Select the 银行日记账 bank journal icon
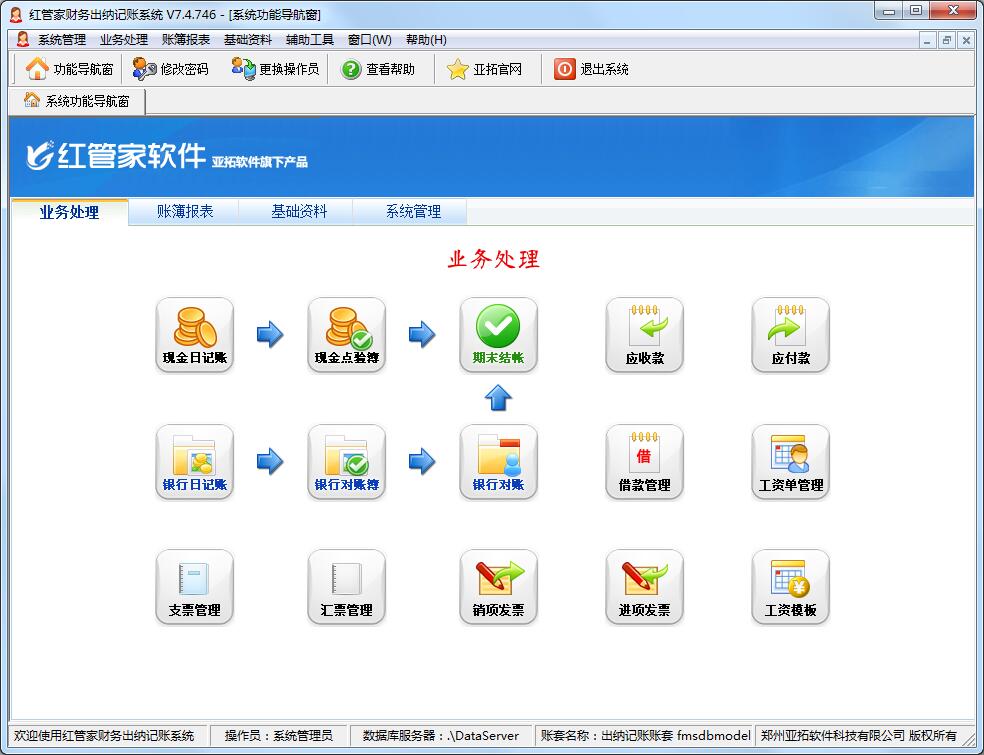984x755 pixels. (194, 461)
